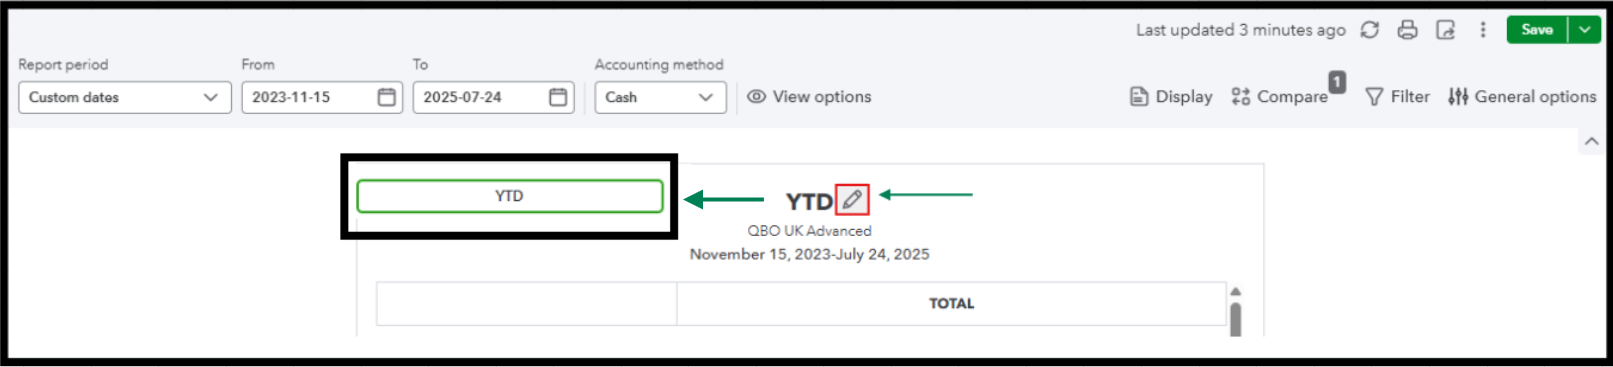The width and height of the screenshot is (1613, 367).
Task: Click the YTD report name text field
Action: (x=510, y=196)
